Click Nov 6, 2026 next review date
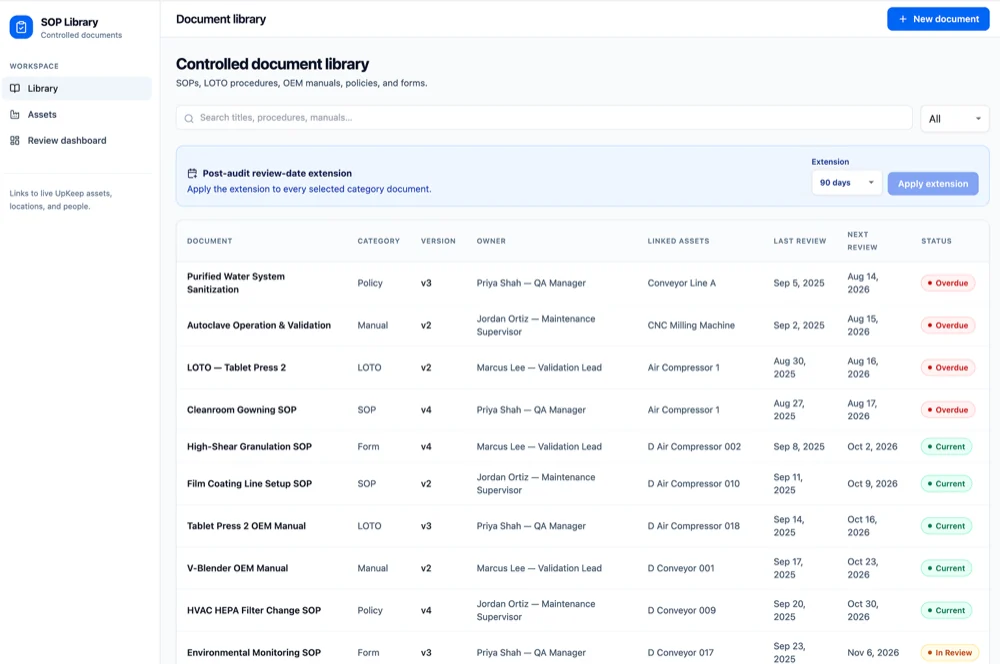Viewport: 1000px width, 664px height. pyautogui.click(x=872, y=653)
